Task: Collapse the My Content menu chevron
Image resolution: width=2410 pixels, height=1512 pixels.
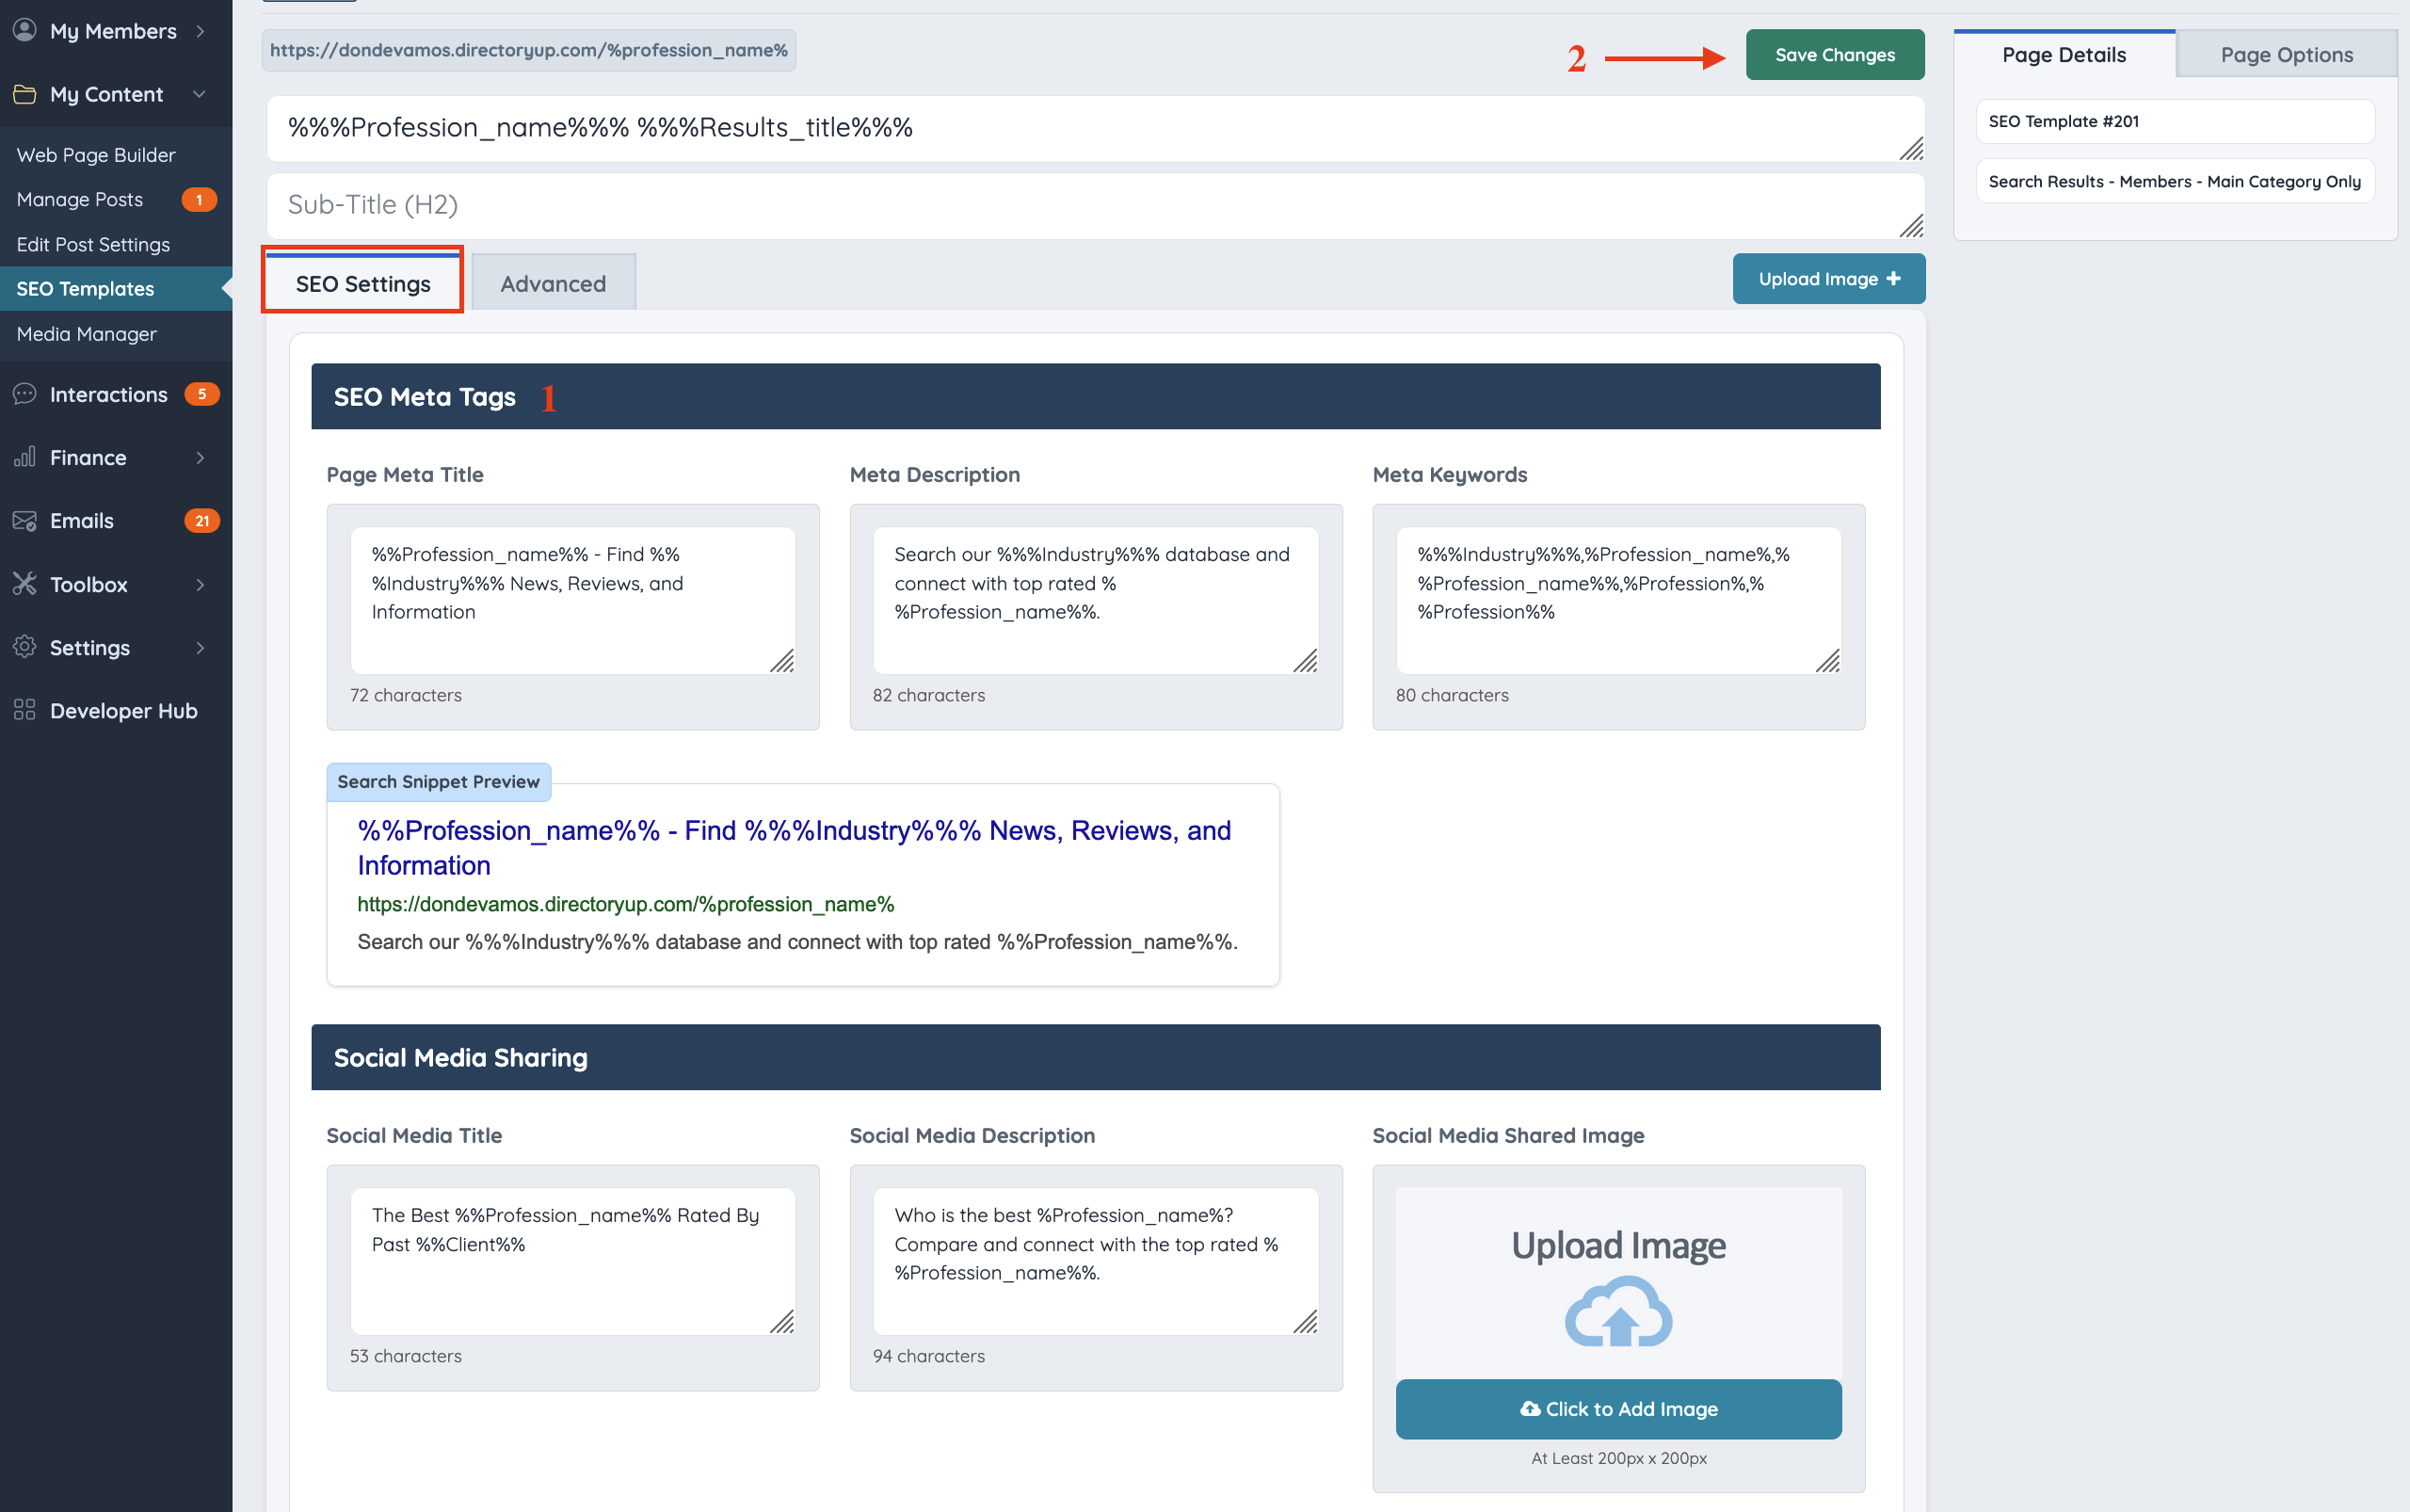Action: [x=199, y=94]
